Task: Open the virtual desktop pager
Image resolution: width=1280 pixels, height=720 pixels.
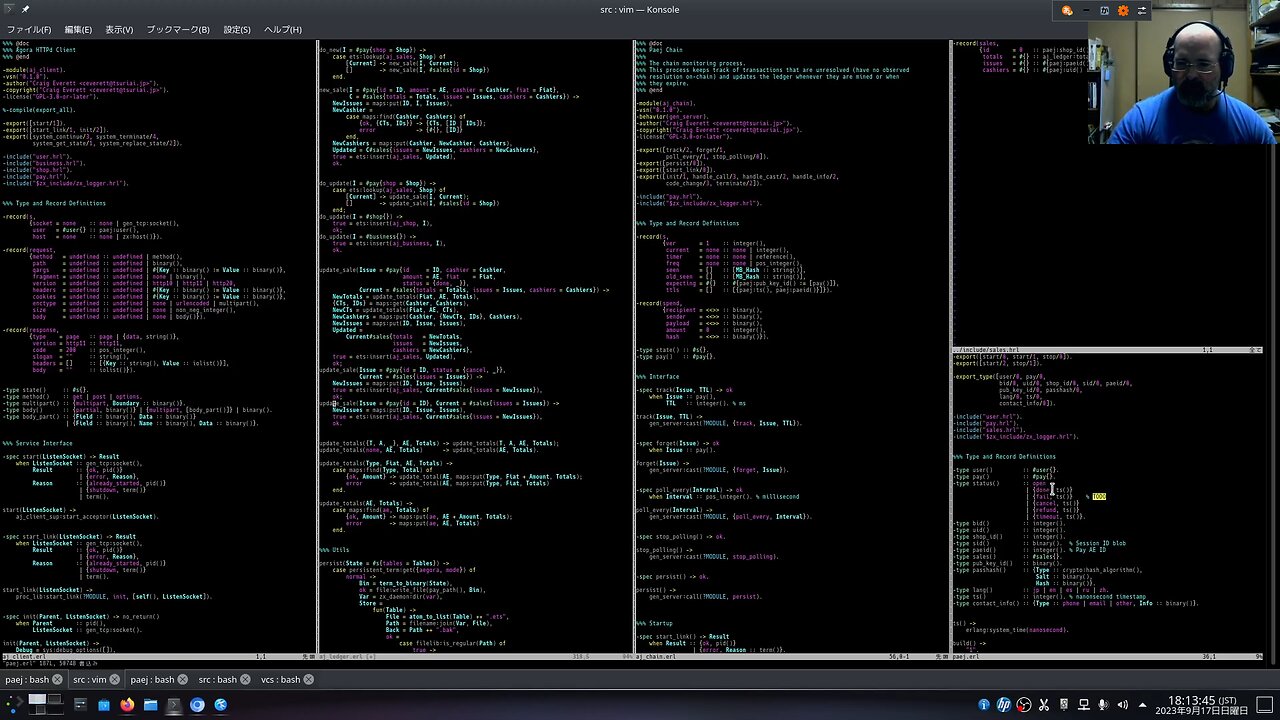Action: point(46,705)
